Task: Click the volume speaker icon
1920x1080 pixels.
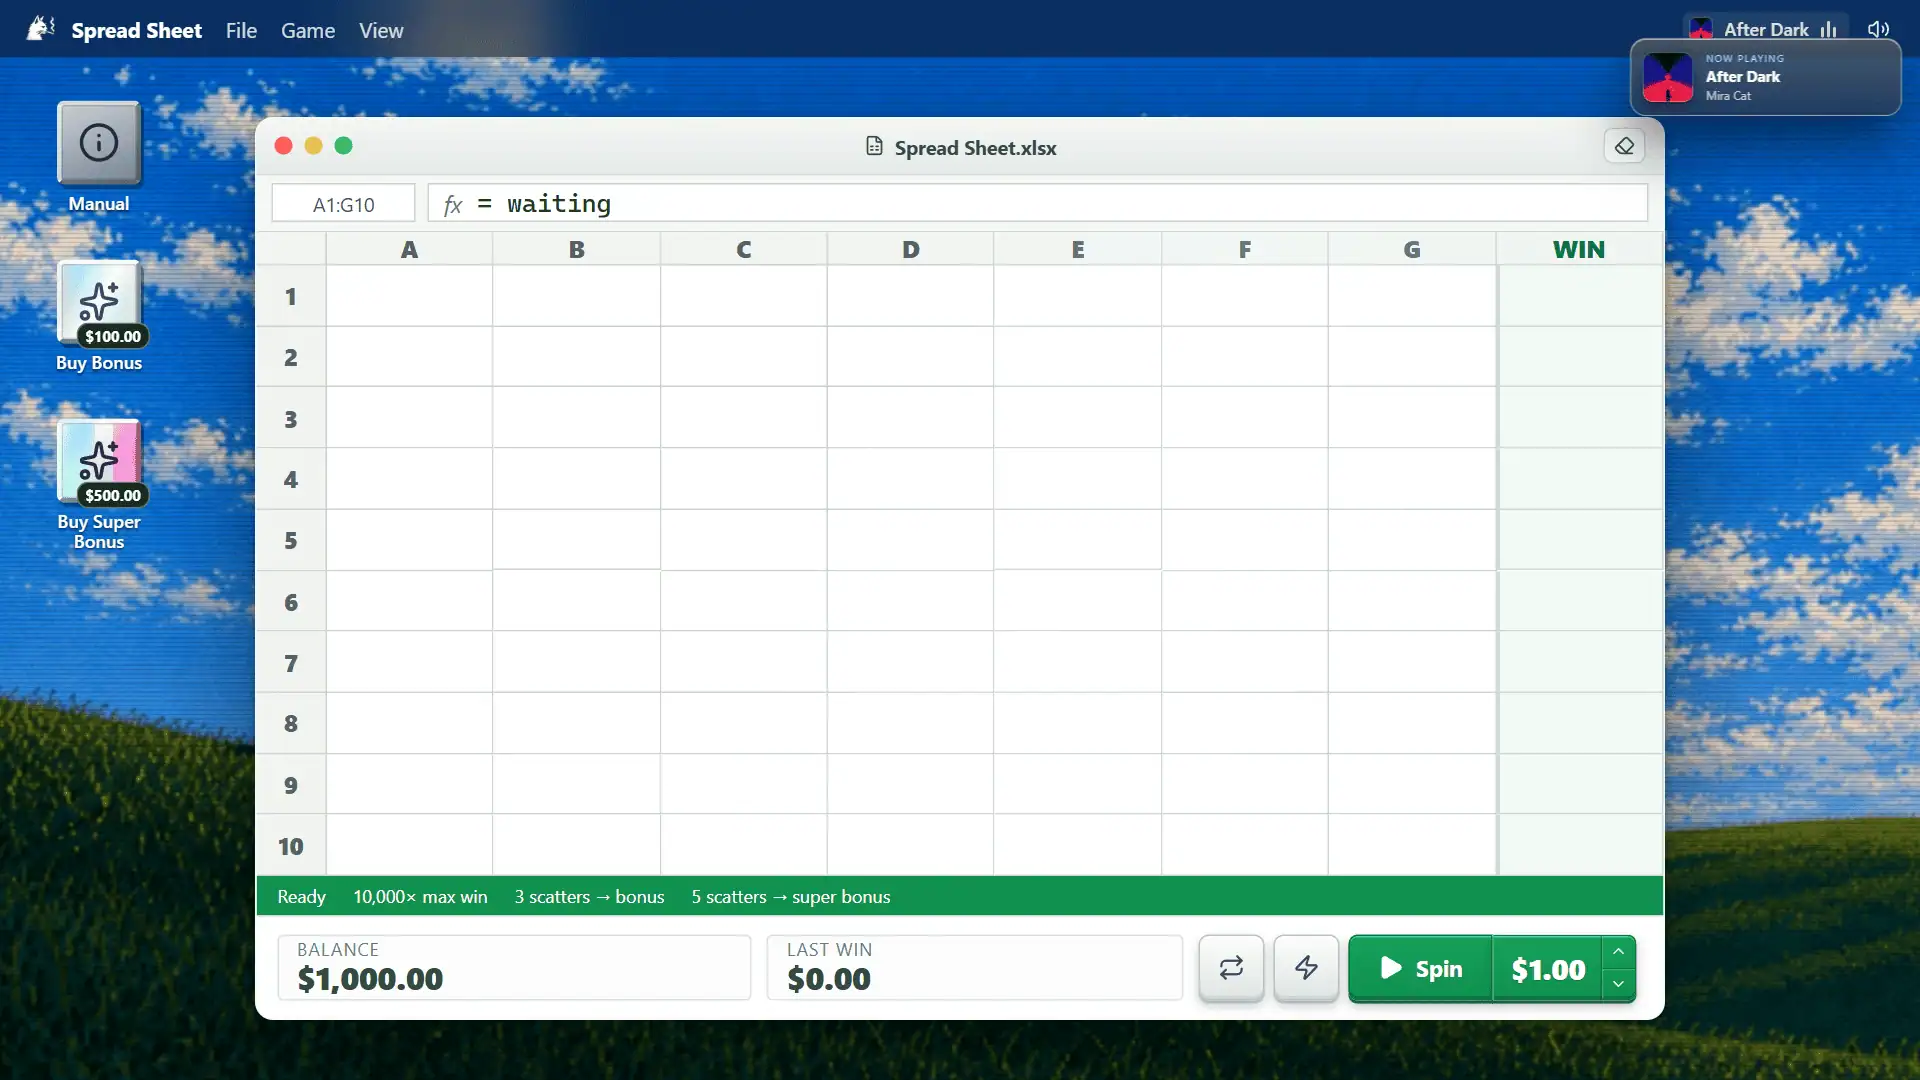Action: [x=1878, y=29]
